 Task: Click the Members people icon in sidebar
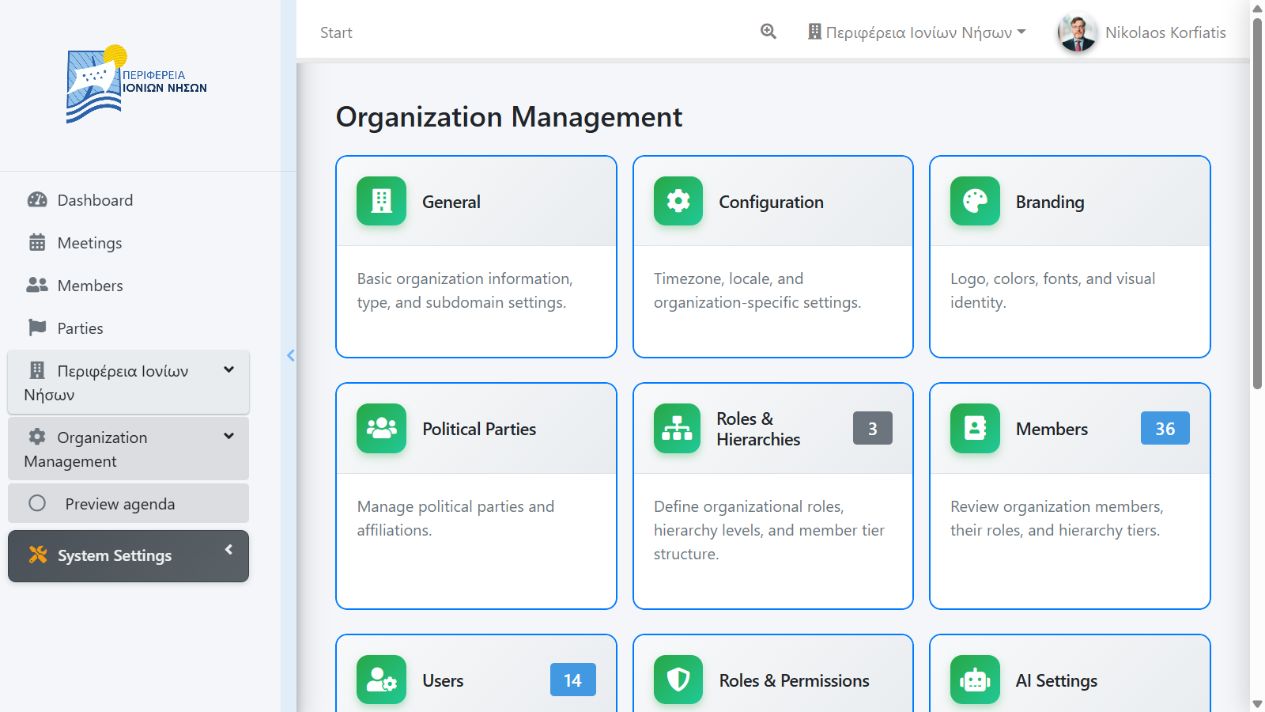[37, 285]
